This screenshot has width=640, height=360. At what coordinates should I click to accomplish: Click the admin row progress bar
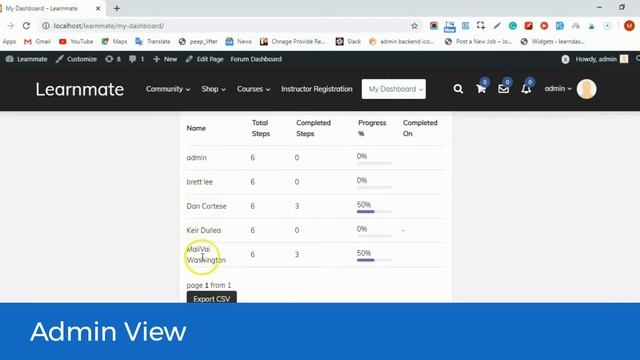coord(374,163)
